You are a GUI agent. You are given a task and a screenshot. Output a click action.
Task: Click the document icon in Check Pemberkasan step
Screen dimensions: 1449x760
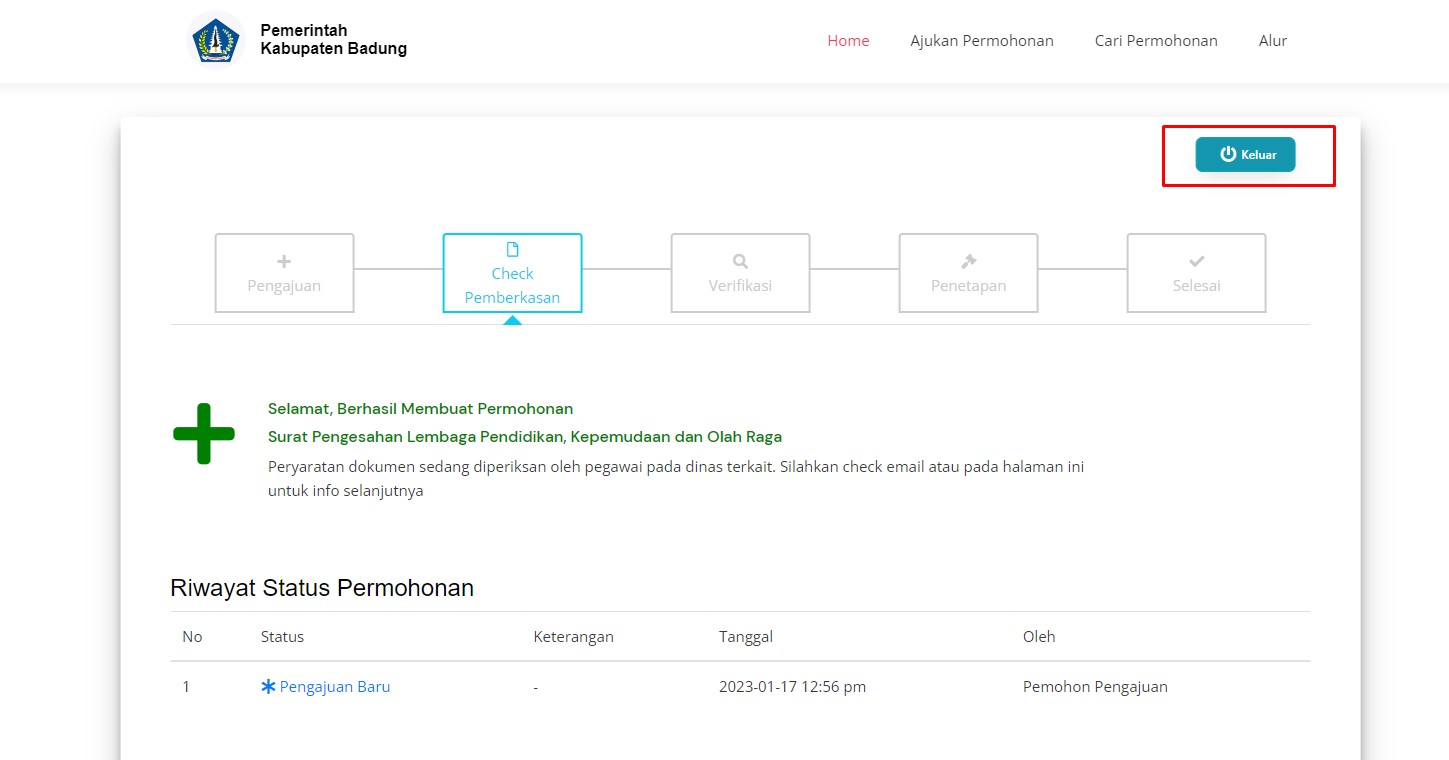512,250
